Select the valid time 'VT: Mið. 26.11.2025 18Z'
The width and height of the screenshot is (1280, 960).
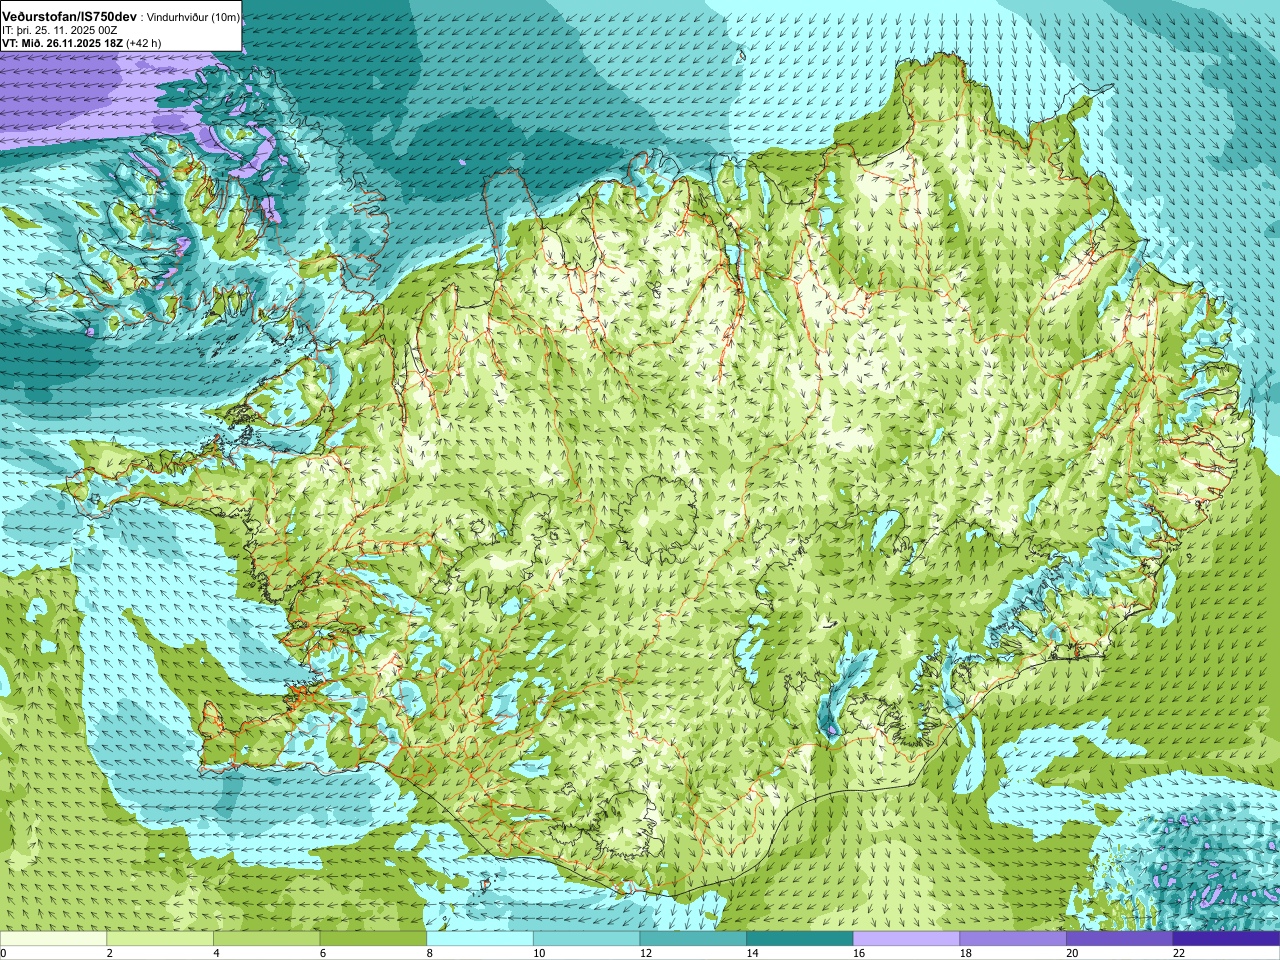(x=63, y=43)
